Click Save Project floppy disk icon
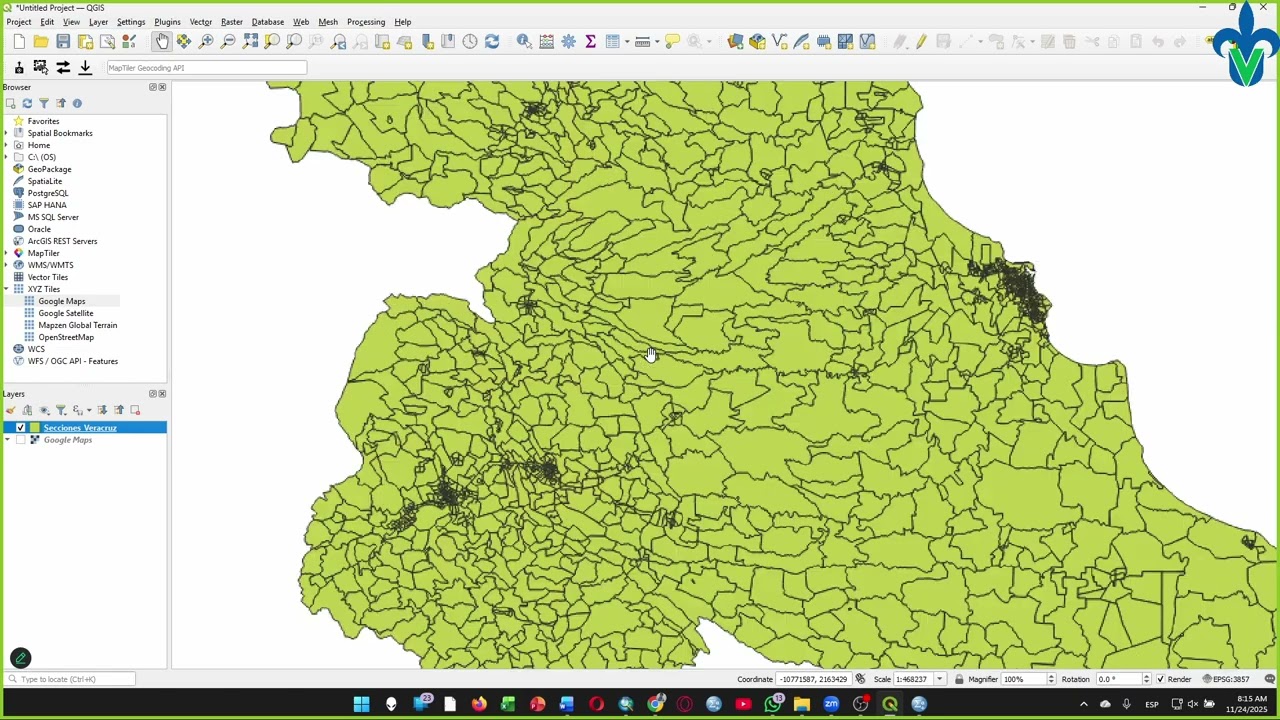 coord(63,41)
